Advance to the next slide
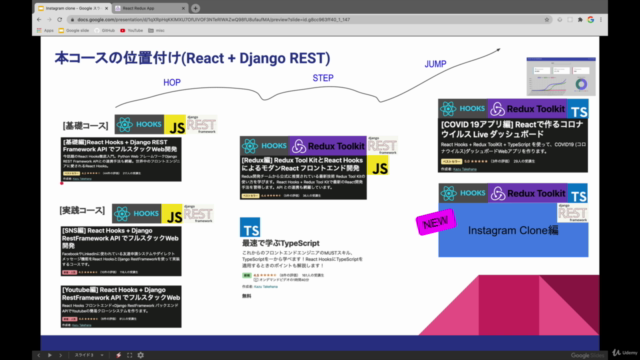 pos(60,355)
